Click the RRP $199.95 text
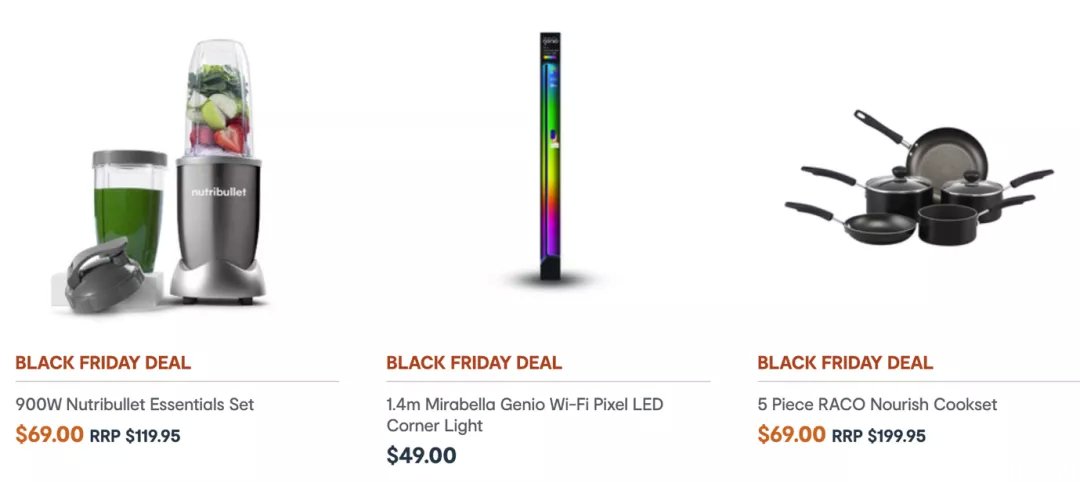 (878, 437)
